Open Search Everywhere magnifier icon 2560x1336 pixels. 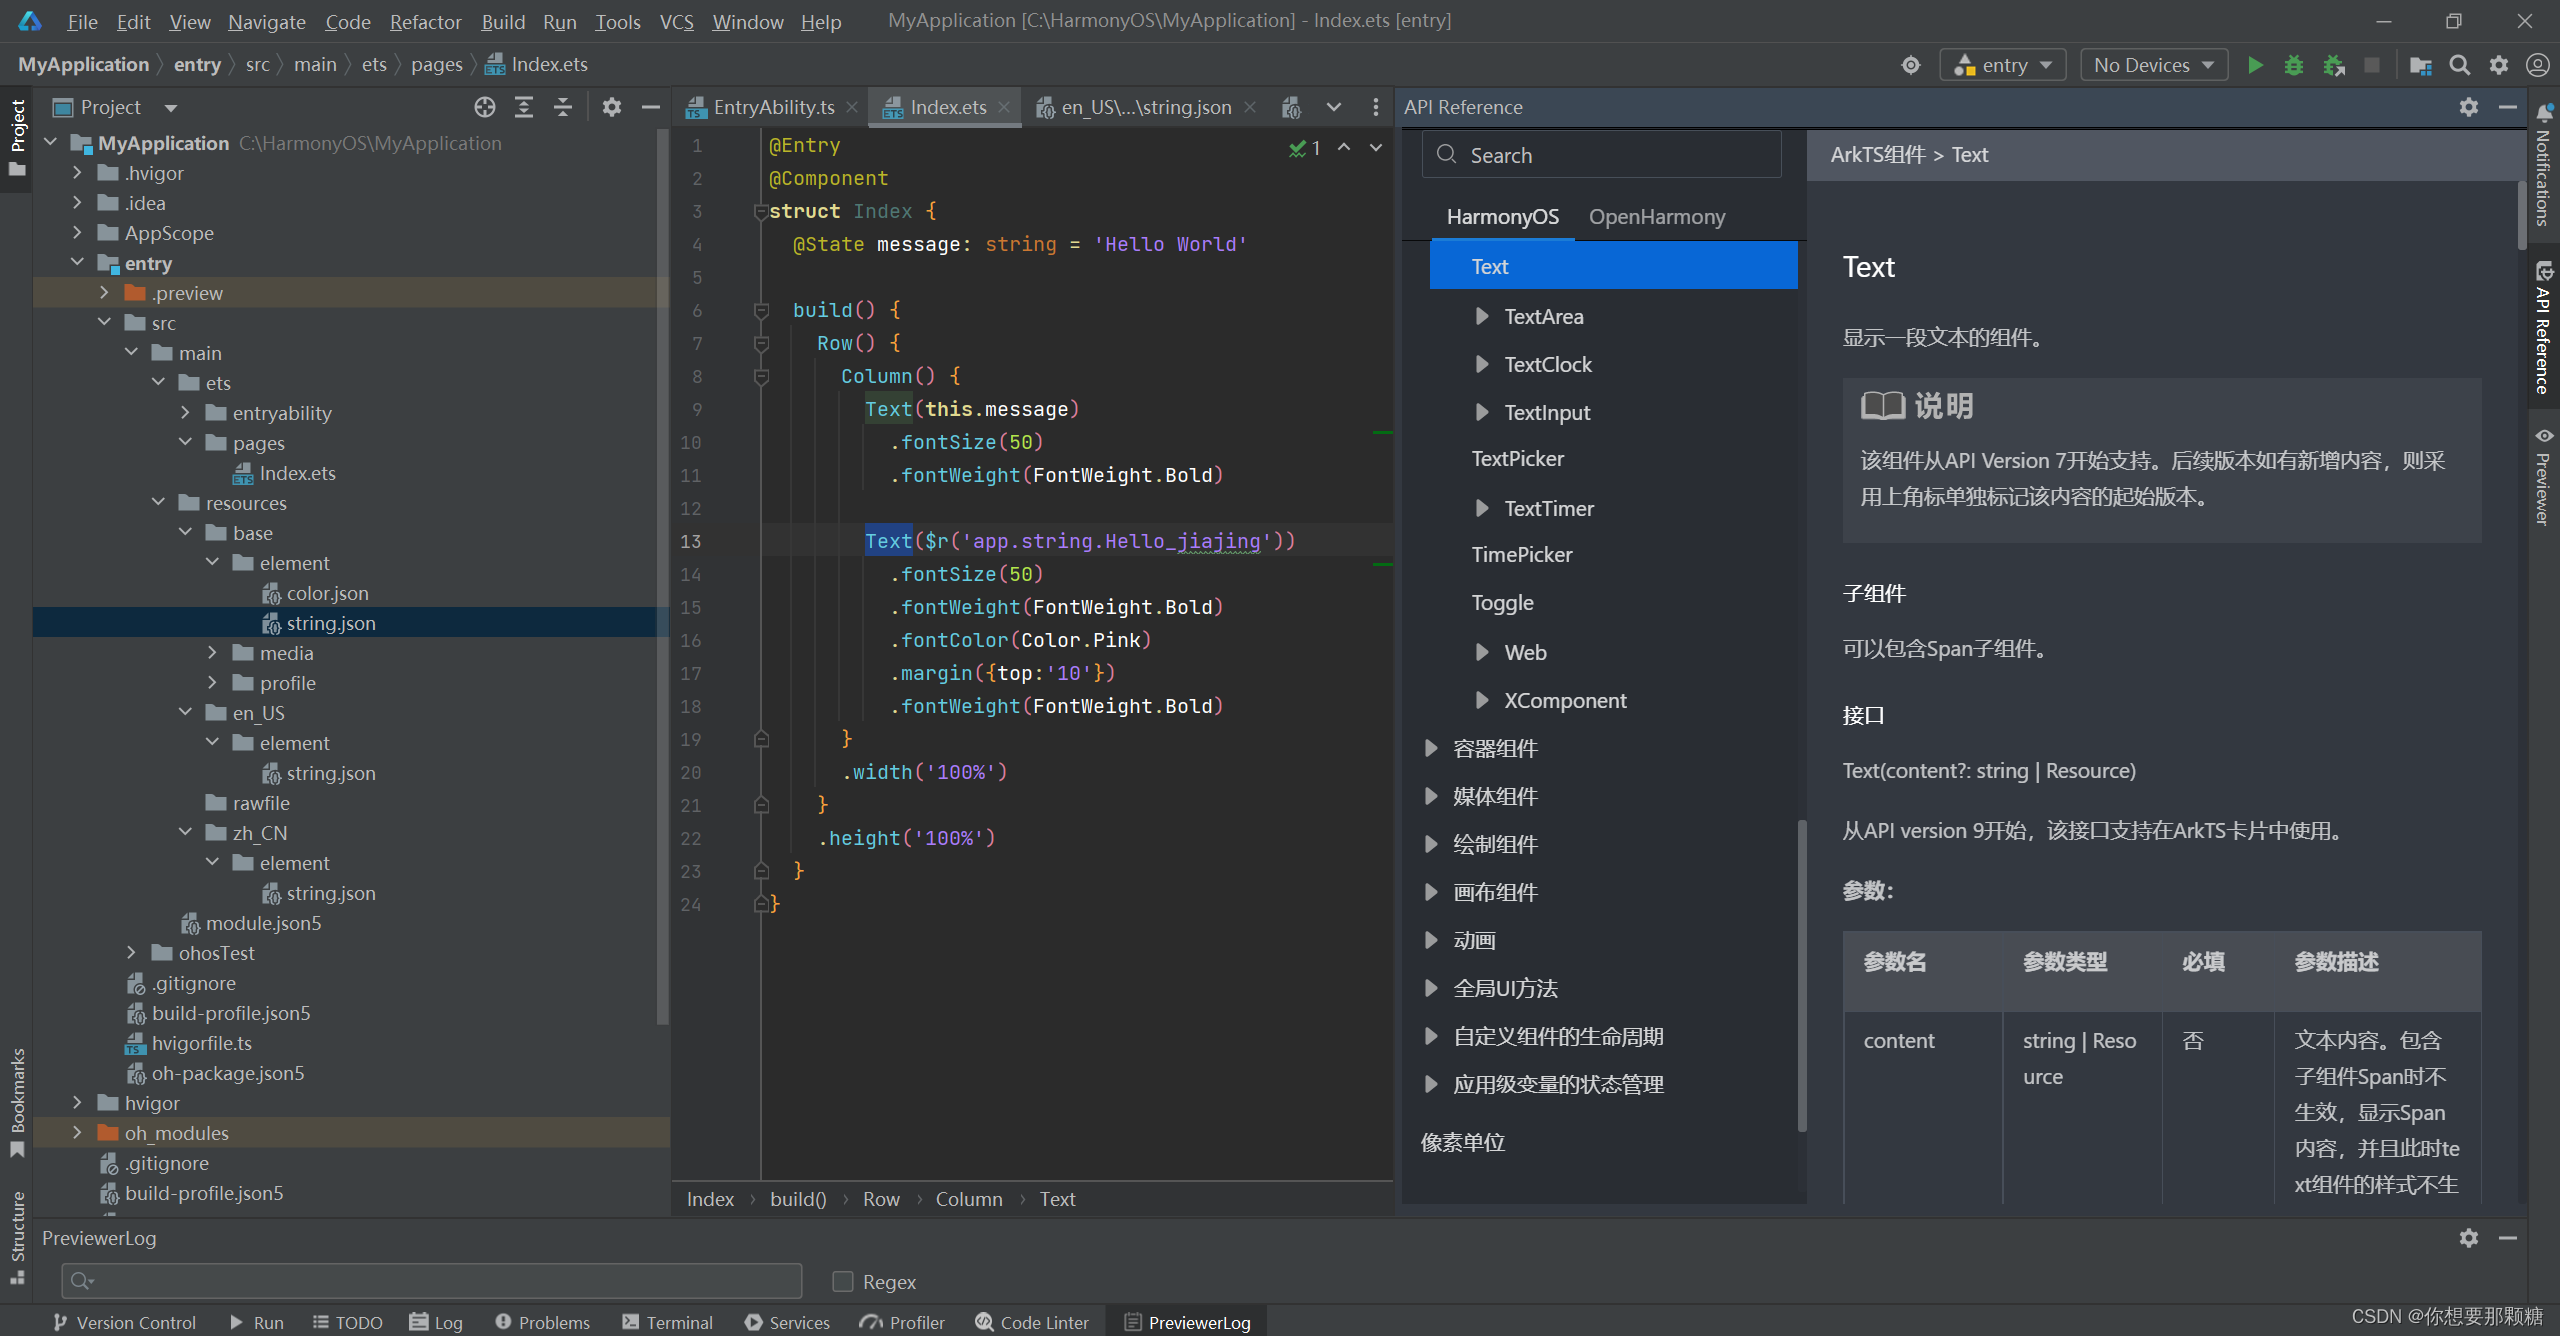click(x=2460, y=65)
